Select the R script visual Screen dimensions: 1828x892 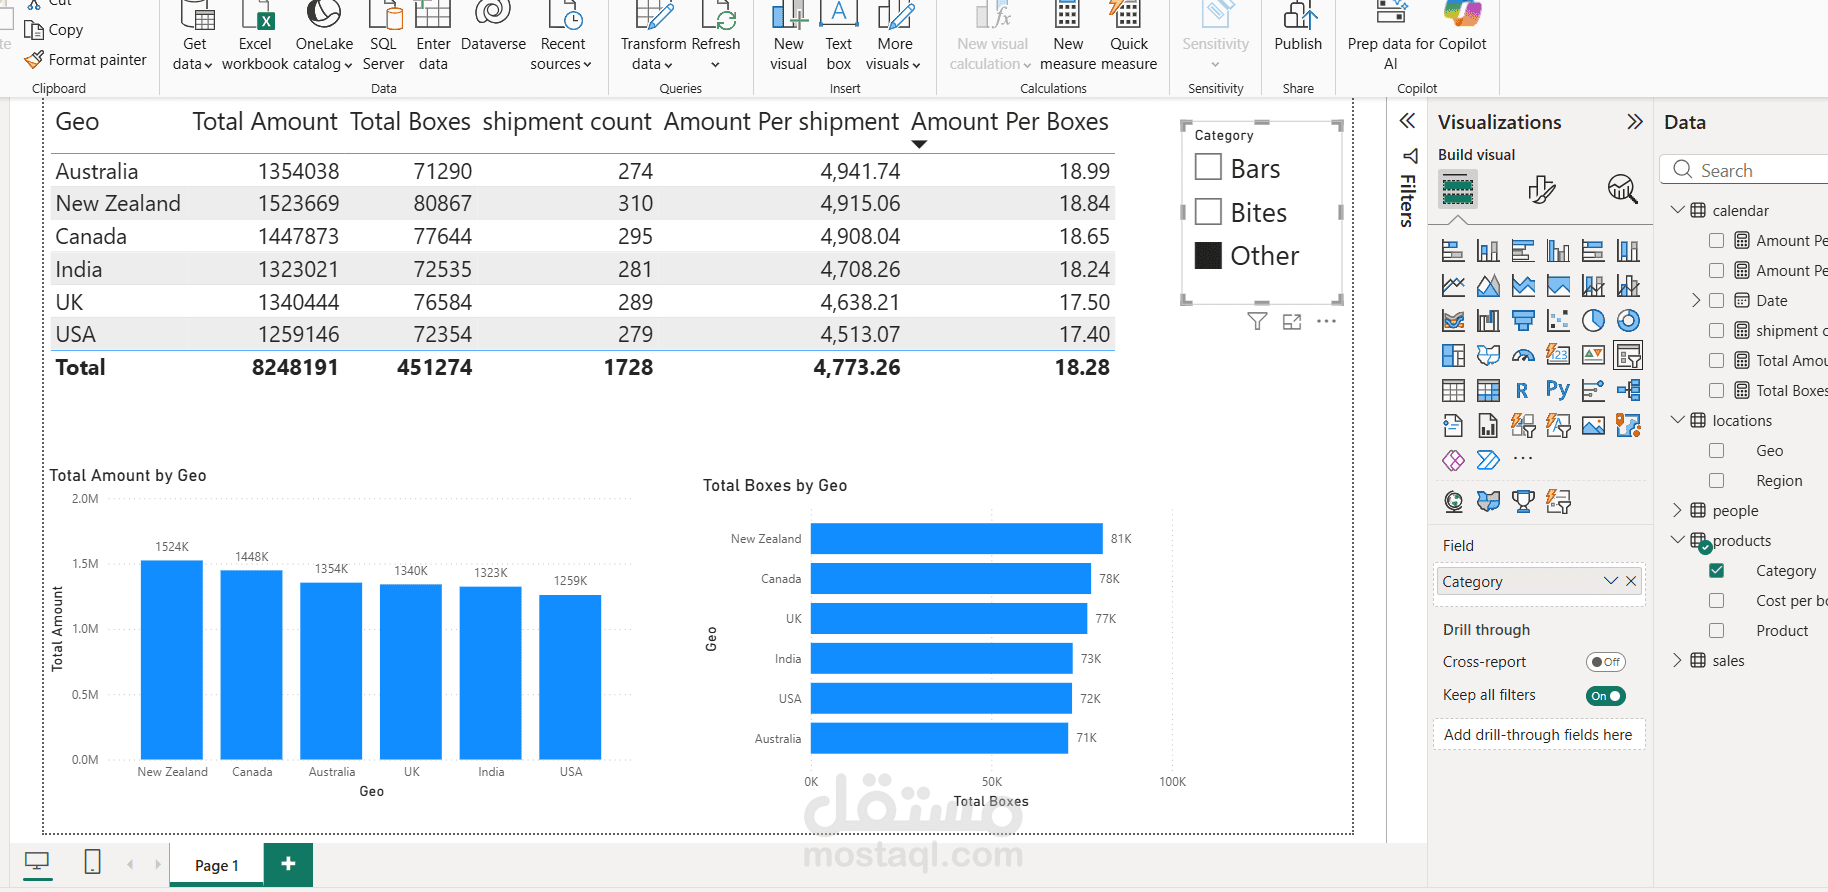pyautogui.click(x=1523, y=390)
